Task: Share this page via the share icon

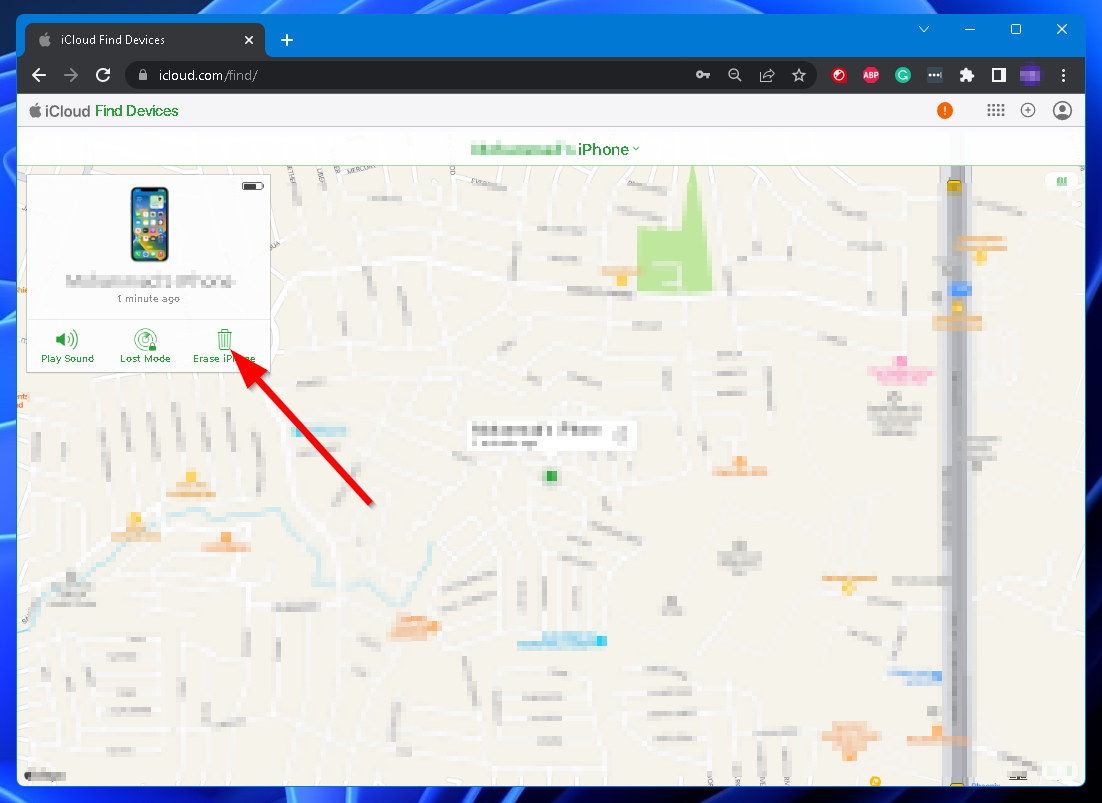Action: coord(767,75)
